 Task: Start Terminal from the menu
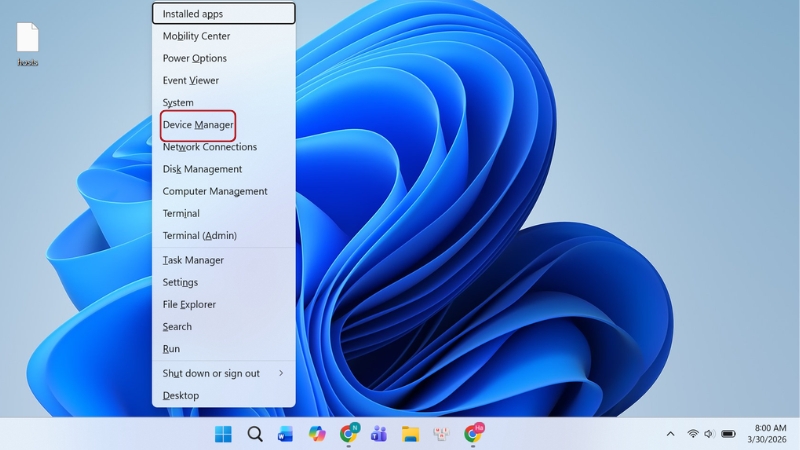click(x=223, y=213)
